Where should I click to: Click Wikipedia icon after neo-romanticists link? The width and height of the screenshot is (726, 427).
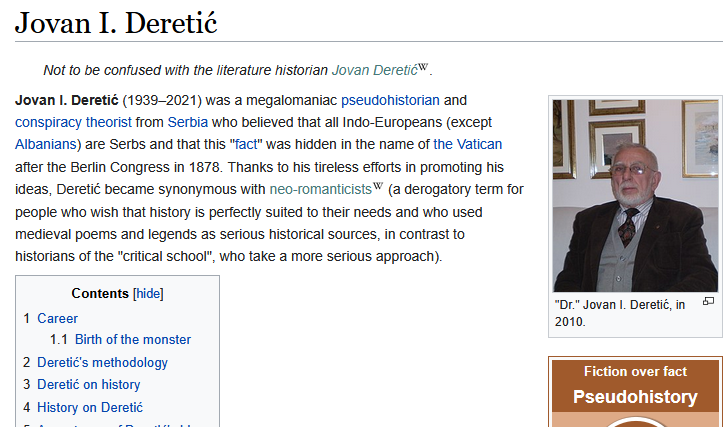pyautogui.click(x=378, y=186)
